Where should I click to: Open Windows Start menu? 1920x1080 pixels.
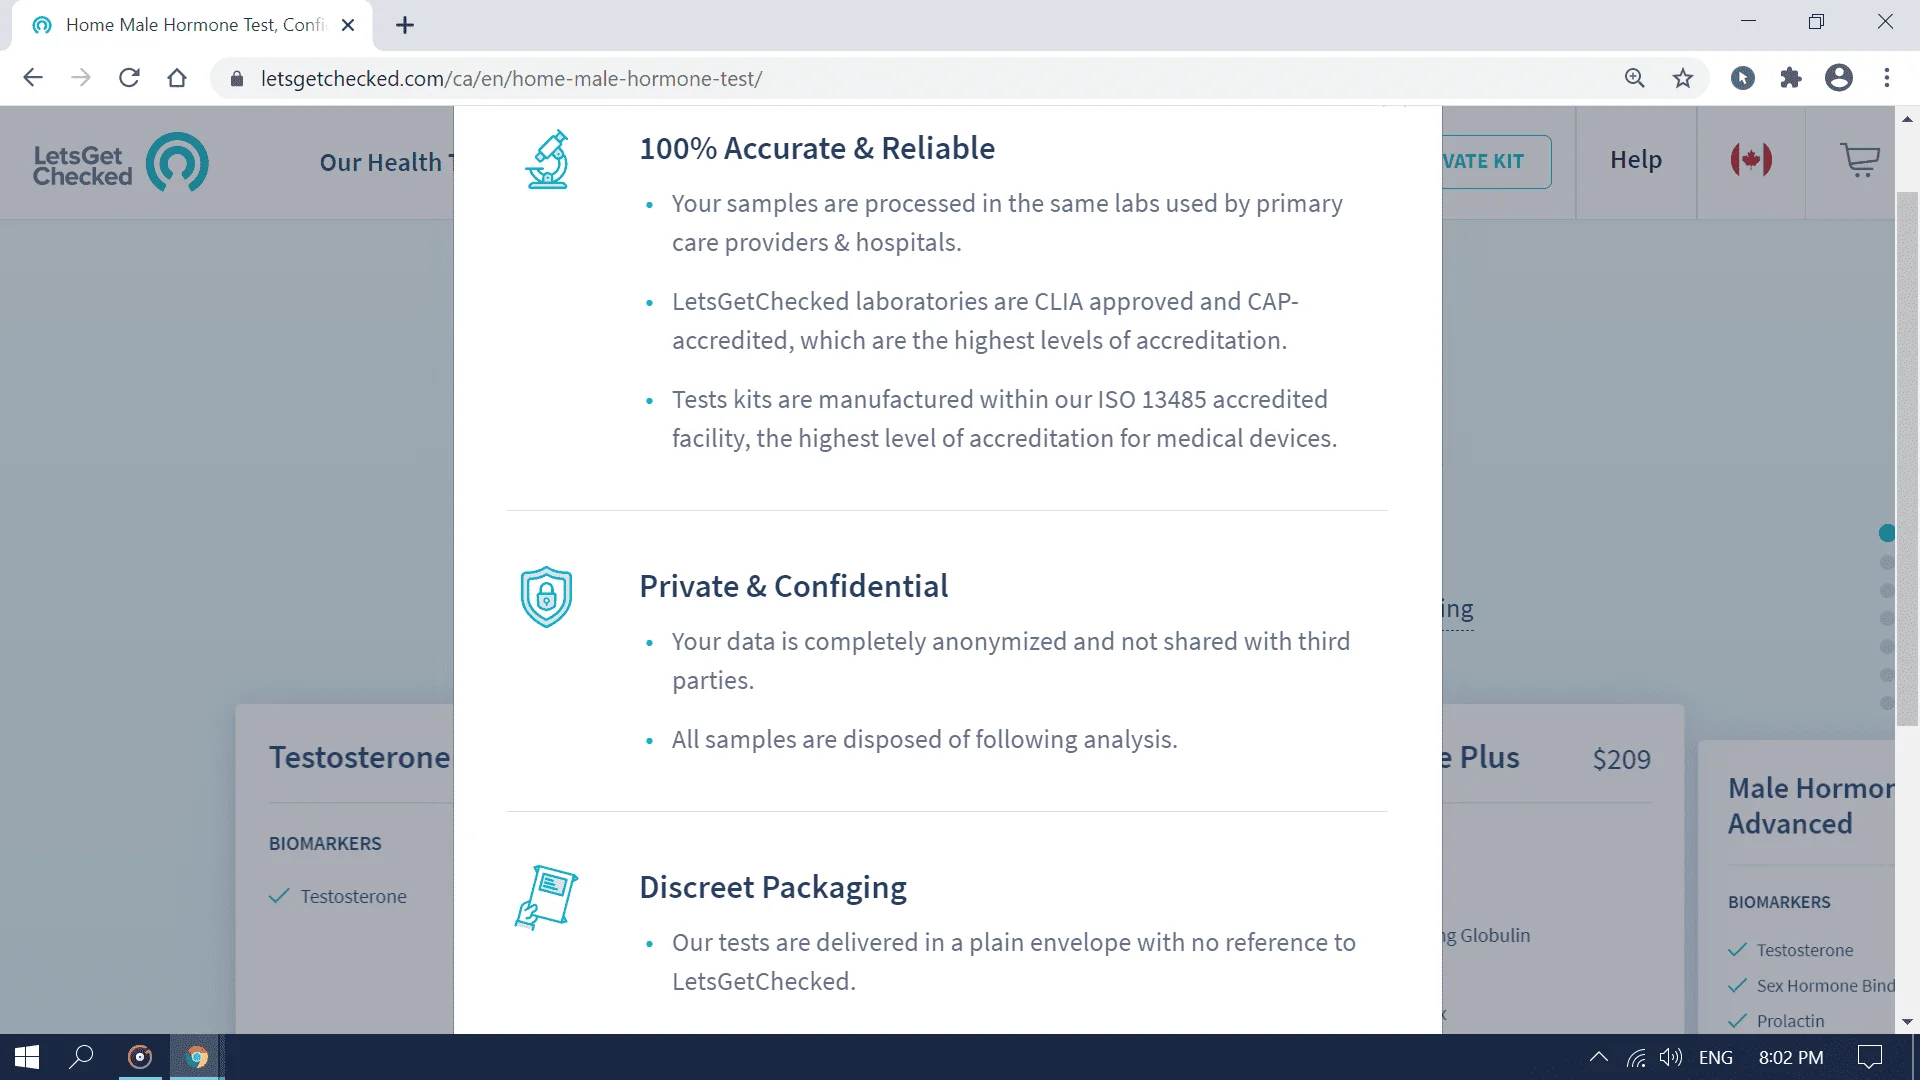click(x=27, y=1057)
